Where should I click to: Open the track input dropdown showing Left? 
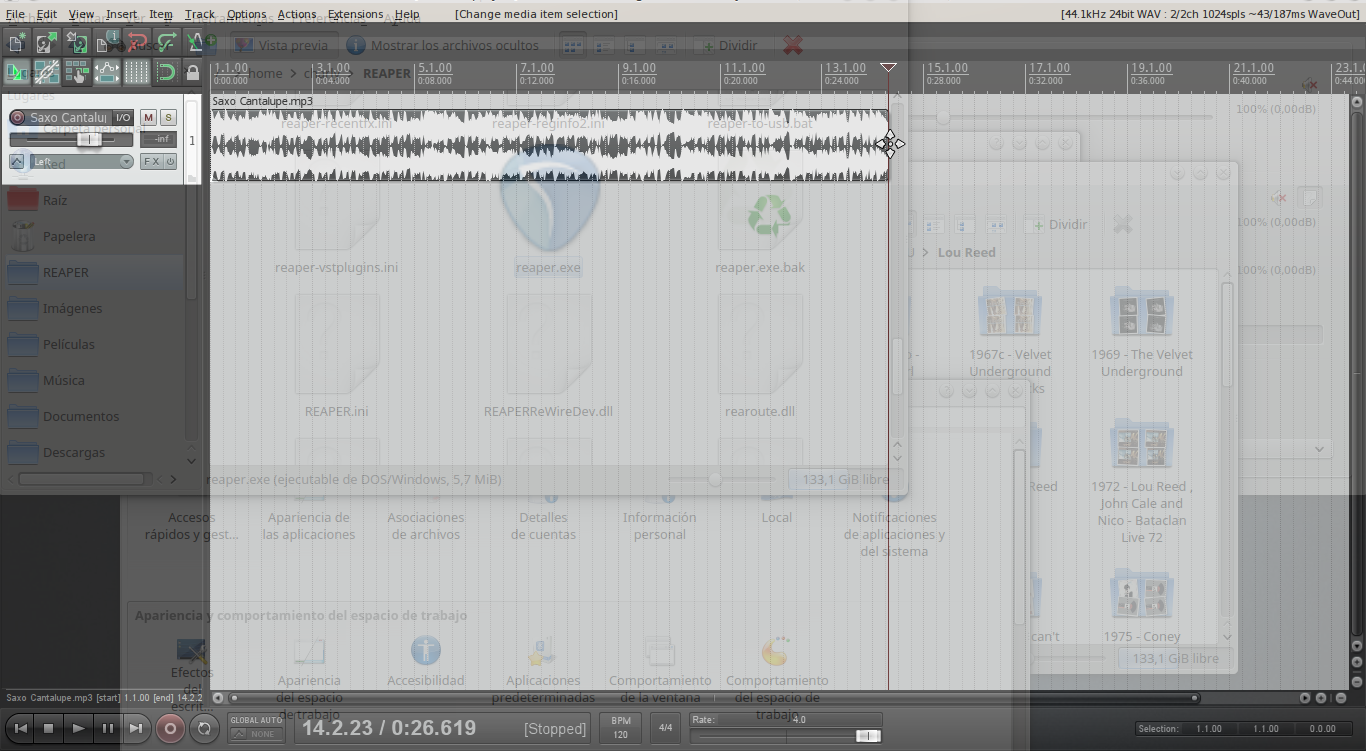80,162
